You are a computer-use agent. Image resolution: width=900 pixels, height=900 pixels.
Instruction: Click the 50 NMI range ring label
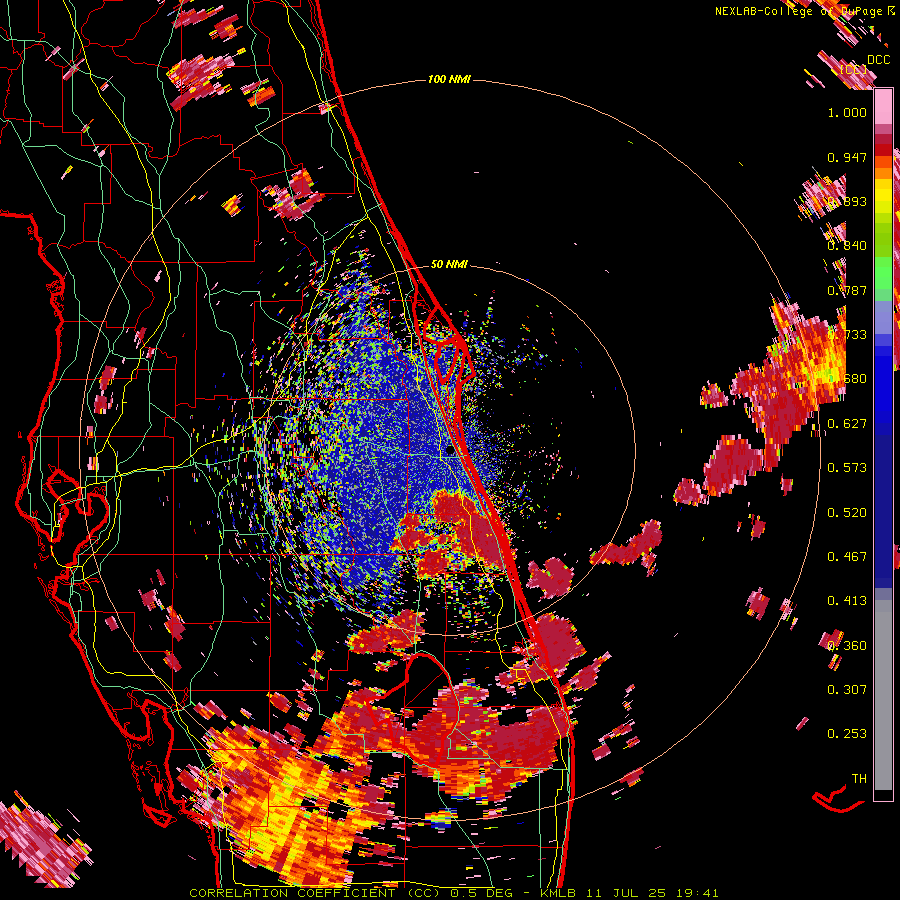pos(449,264)
